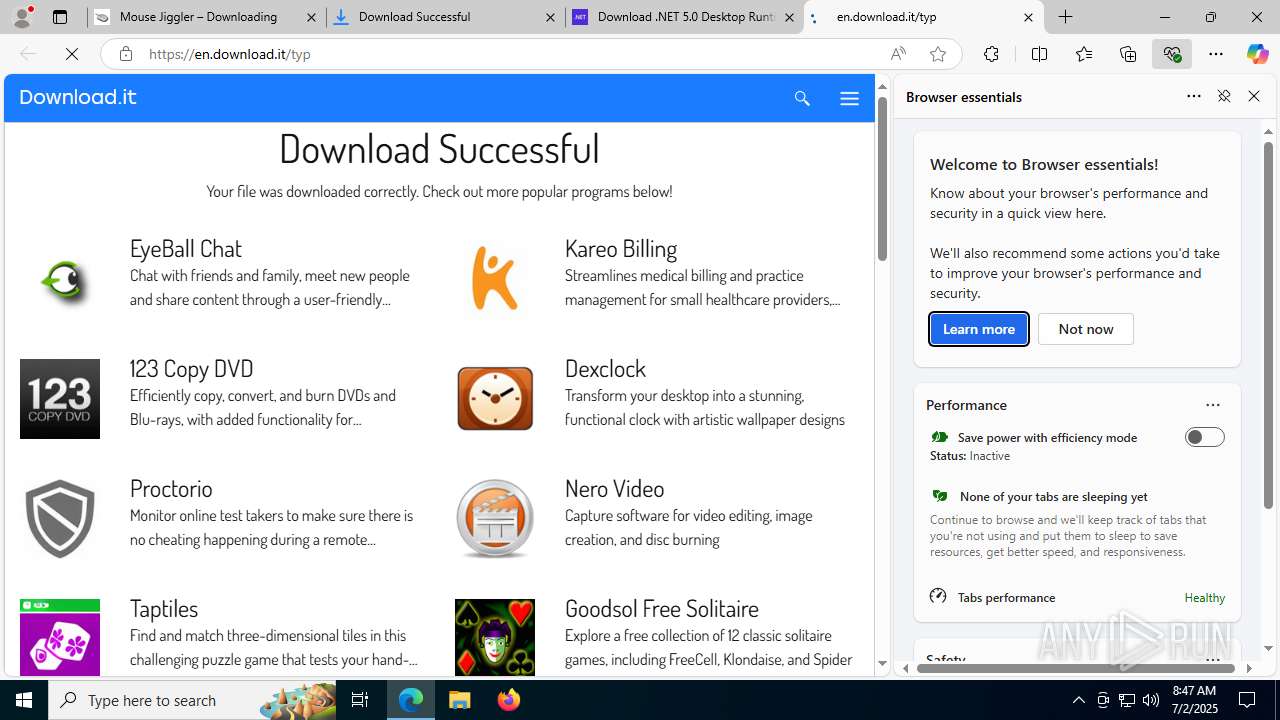
Task: Close the en.download.it/typ tab
Action: pyautogui.click(x=1028, y=17)
